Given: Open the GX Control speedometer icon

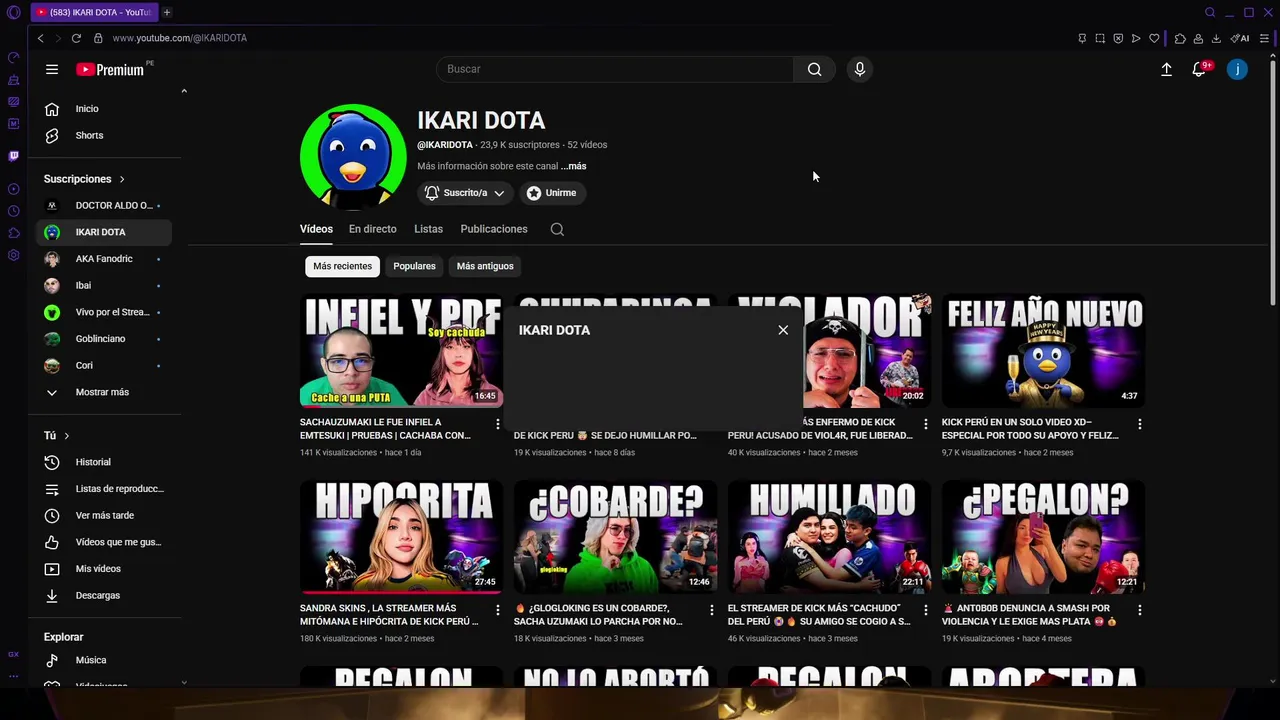Looking at the screenshot, I should 14,58.
